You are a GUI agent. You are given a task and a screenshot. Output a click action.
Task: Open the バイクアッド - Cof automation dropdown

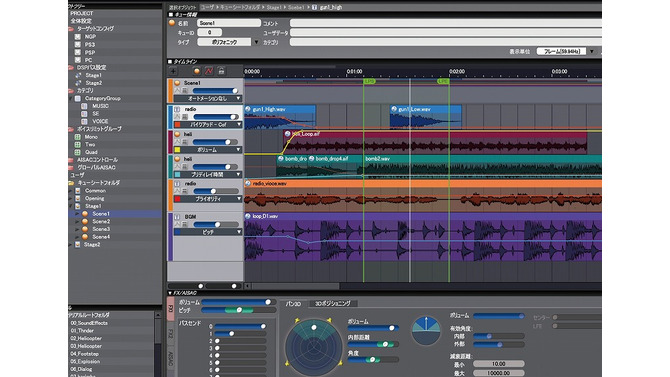coord(208,124)
